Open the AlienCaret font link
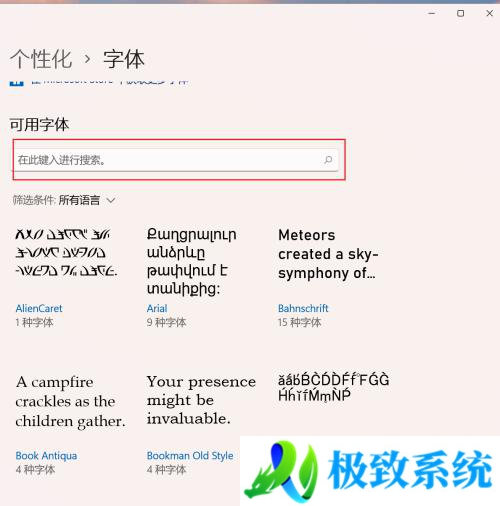 [x=39, y=308]
